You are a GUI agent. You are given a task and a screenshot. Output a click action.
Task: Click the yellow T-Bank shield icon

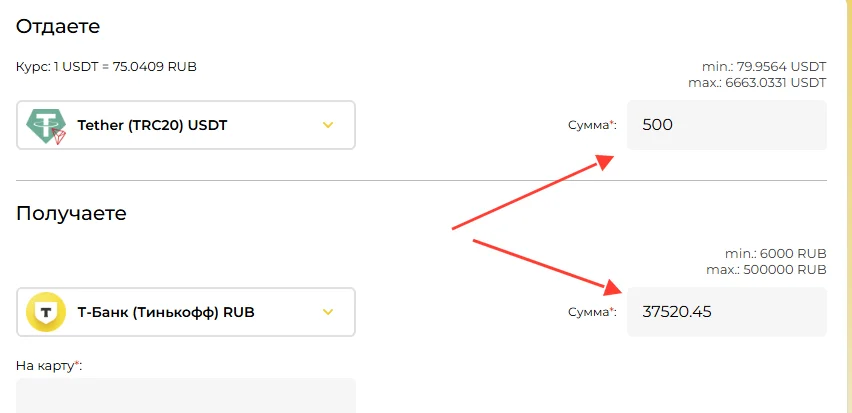click(46, 312)
